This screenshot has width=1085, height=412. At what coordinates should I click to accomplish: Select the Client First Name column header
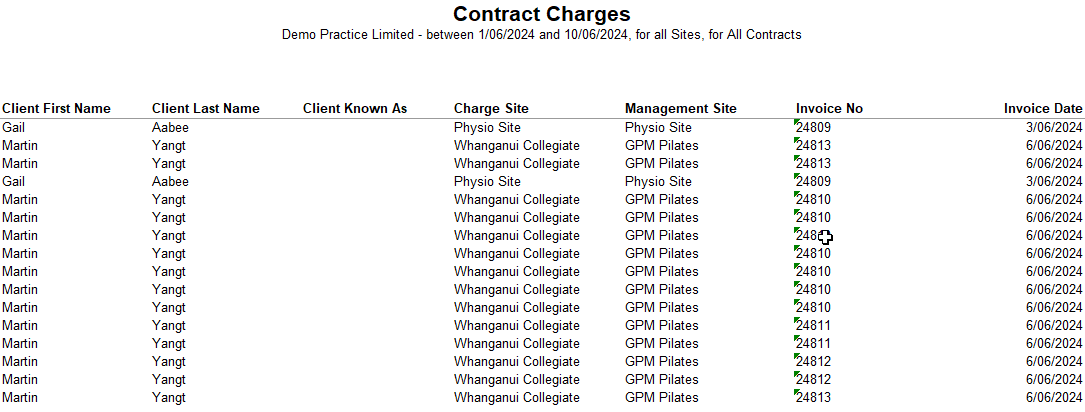[57, 109]
